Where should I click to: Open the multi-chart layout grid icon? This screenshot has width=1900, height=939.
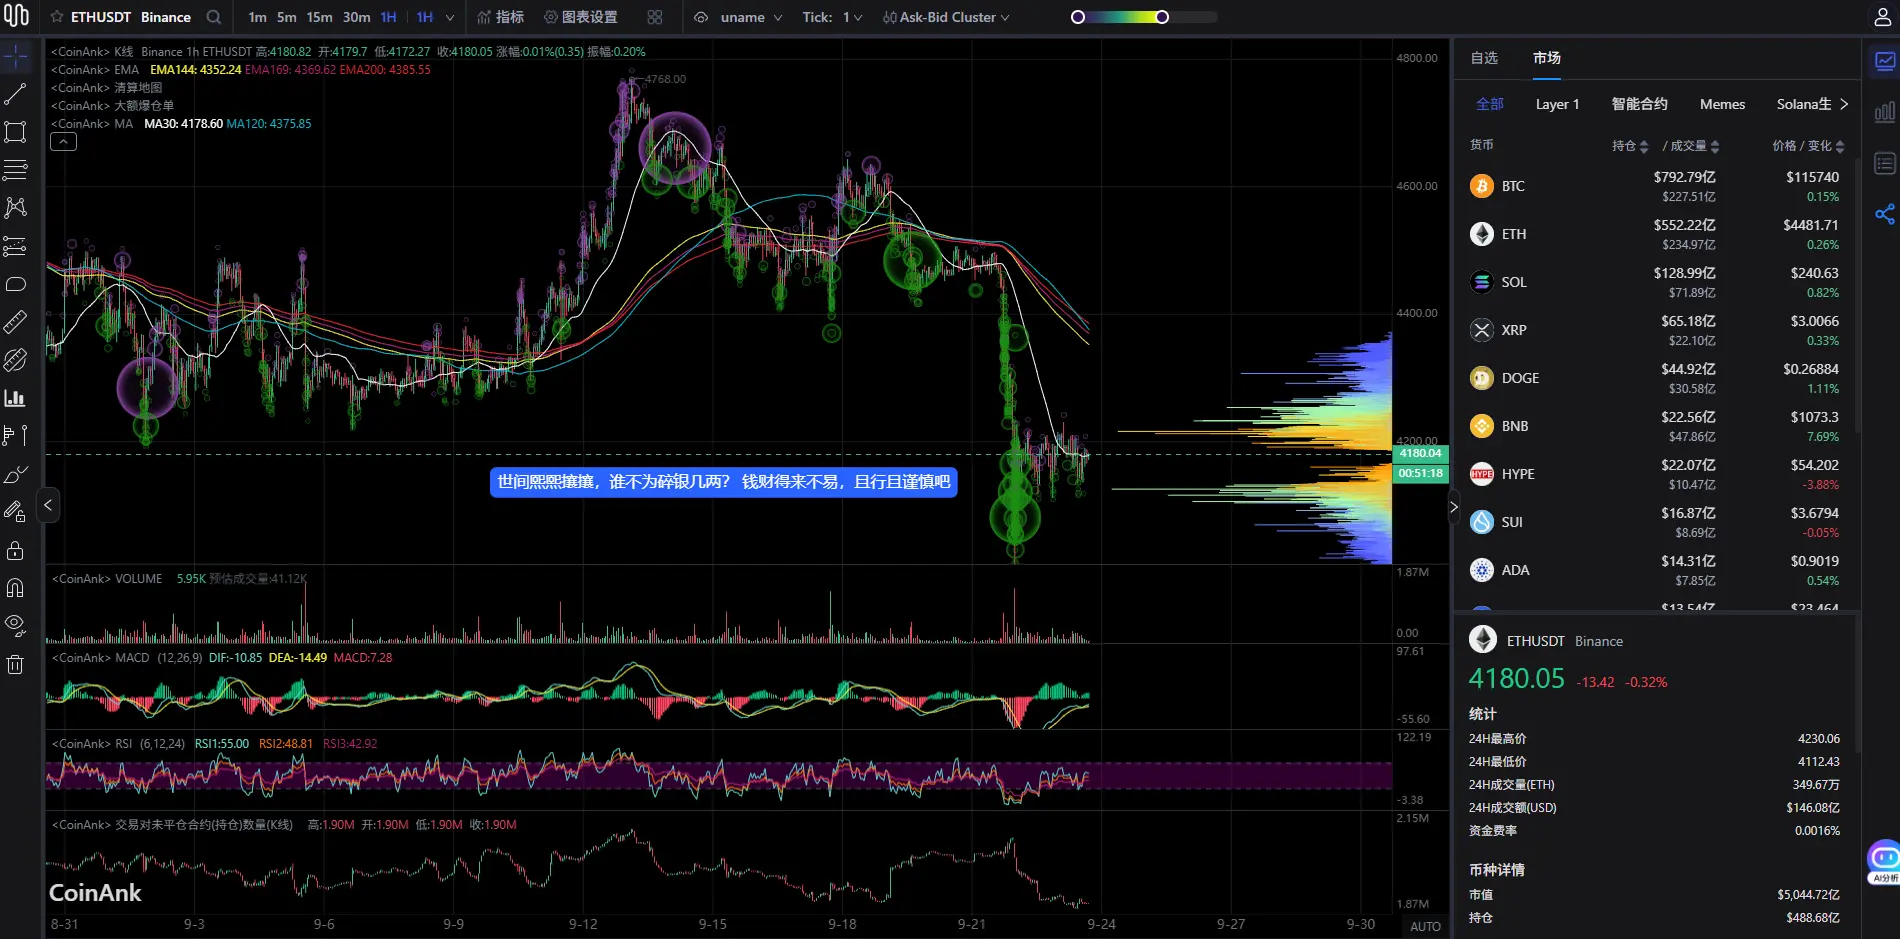pyautogui.click(x=655, y=17)
